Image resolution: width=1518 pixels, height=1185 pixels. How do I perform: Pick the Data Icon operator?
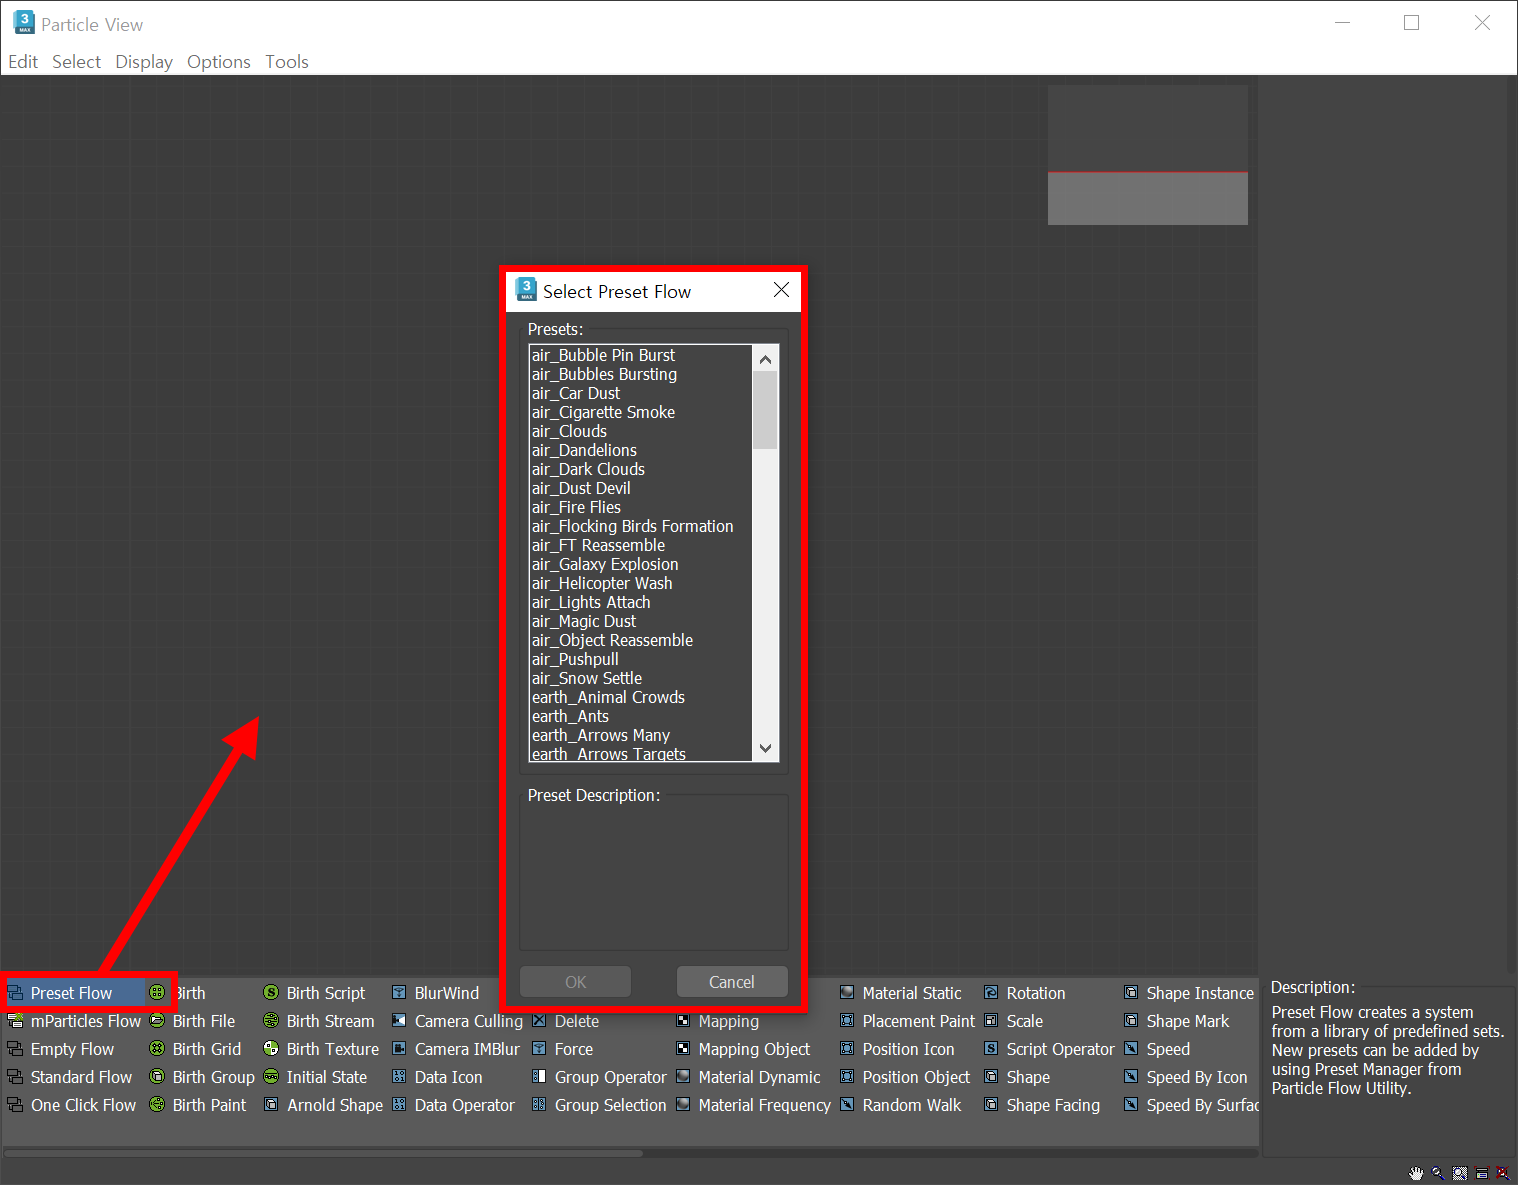click(438, 1077)
